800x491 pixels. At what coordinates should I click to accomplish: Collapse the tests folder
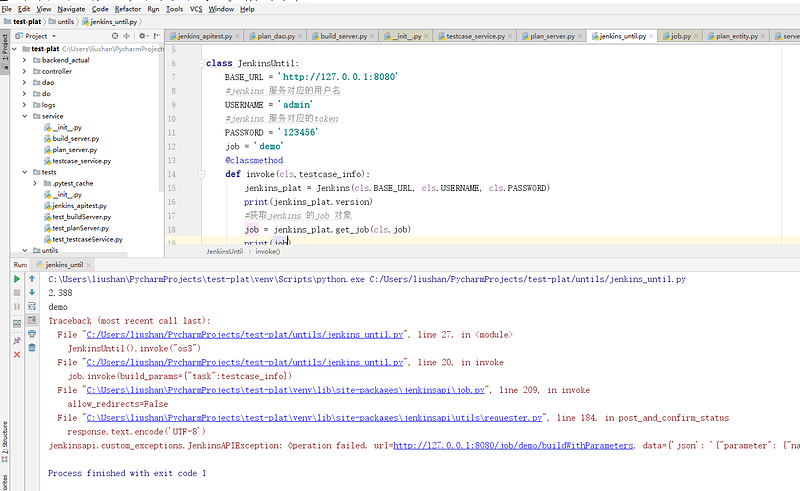coord(24,173)
